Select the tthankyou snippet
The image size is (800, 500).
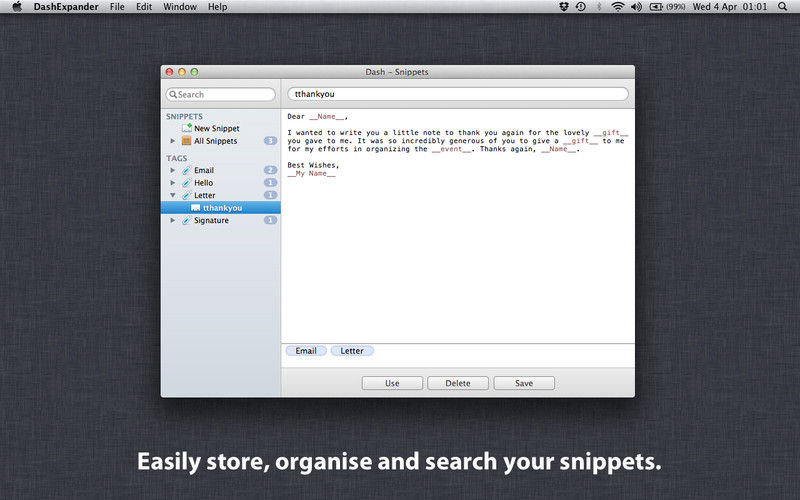pyautogui.click(x=220, y=208)
